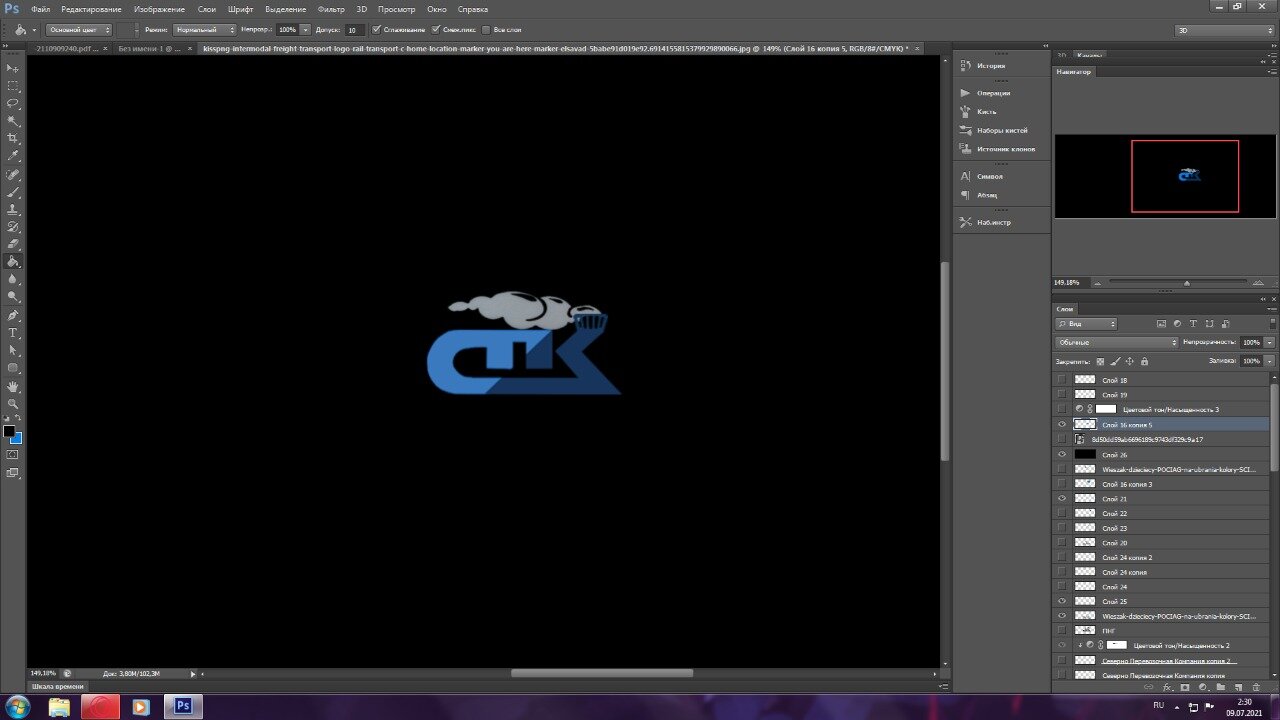The height and width of the screenshot is (720, 1280).
Task: Show layer Слой 18
Action: click(1062, 380)
